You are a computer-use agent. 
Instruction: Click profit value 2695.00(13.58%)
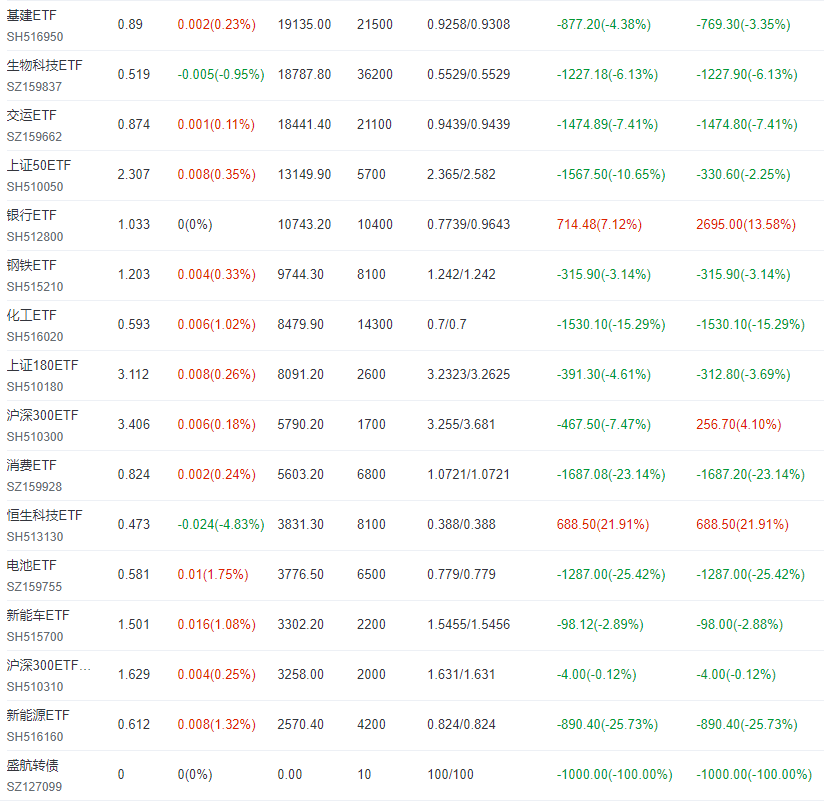[746, 224]
